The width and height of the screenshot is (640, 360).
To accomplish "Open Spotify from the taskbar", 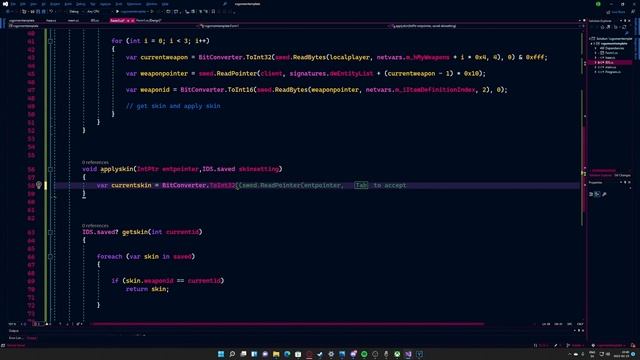I will click(364, 354).
